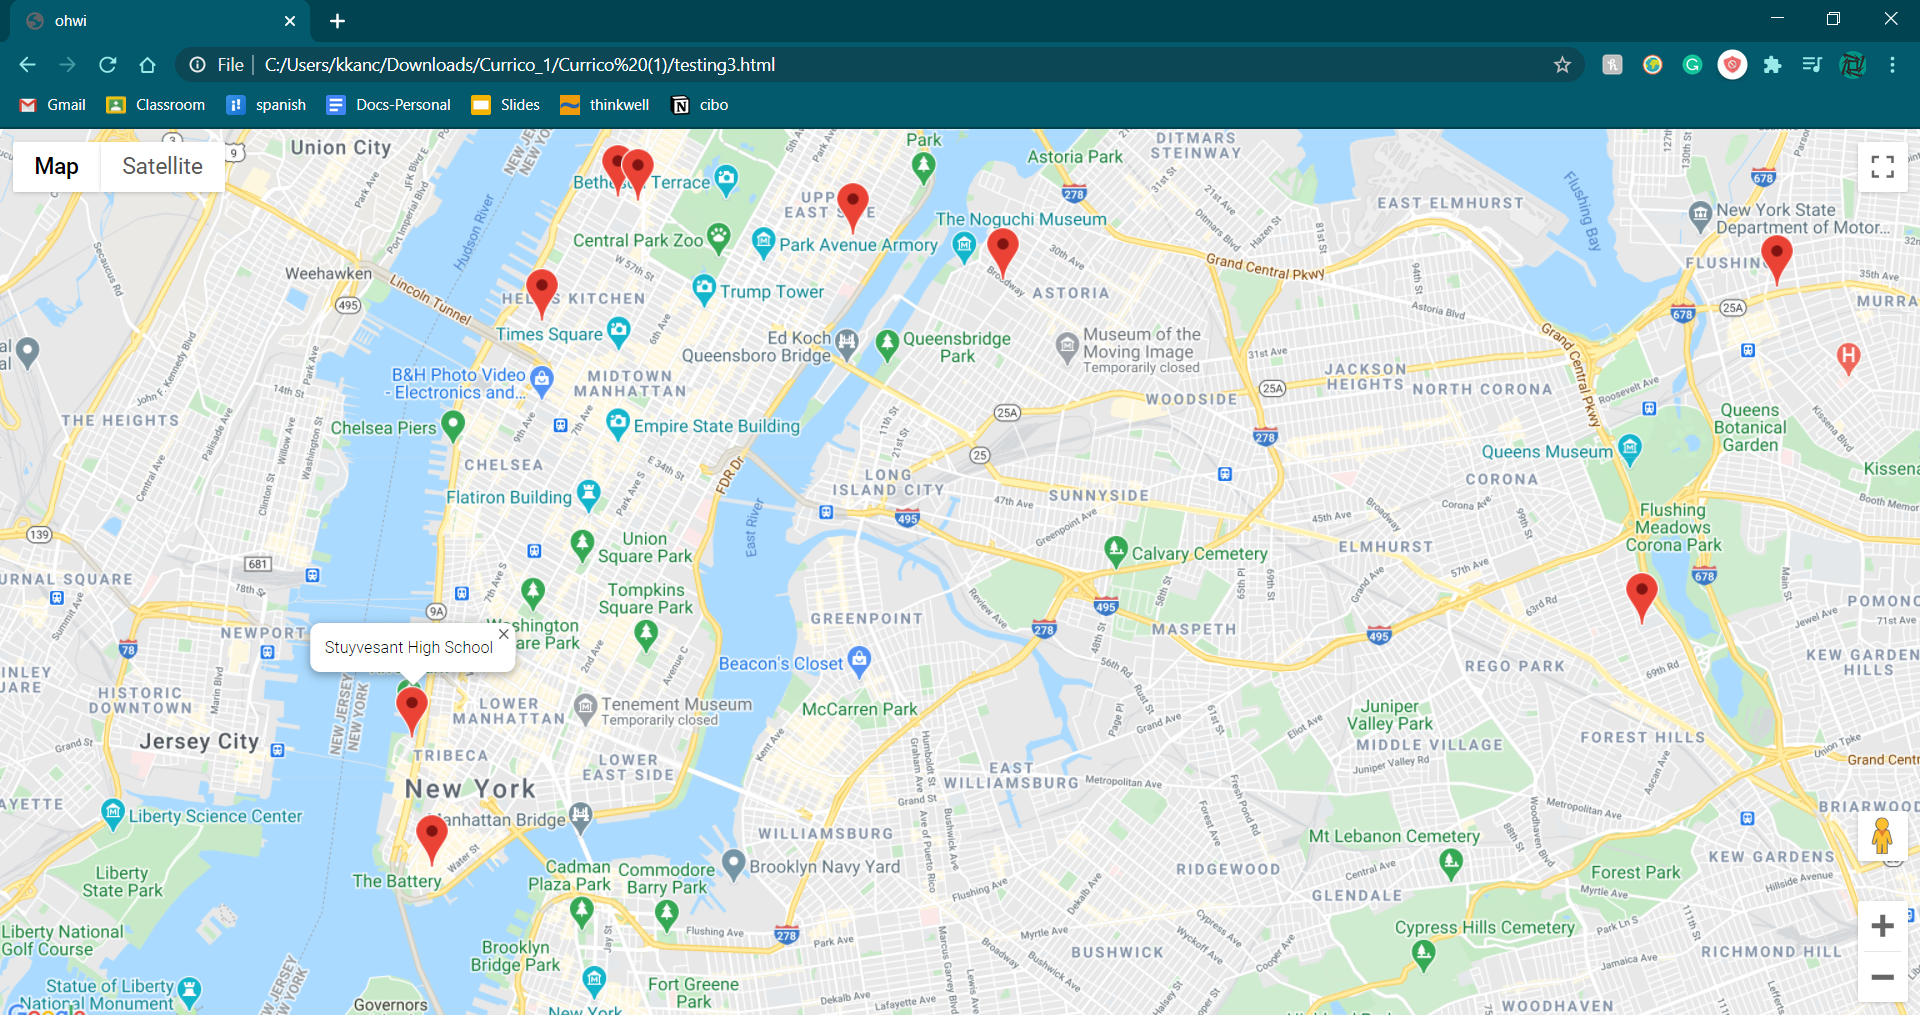1920x1015 pixels.
Task: Bookmark this page with the star
Action: [1562, 65]
